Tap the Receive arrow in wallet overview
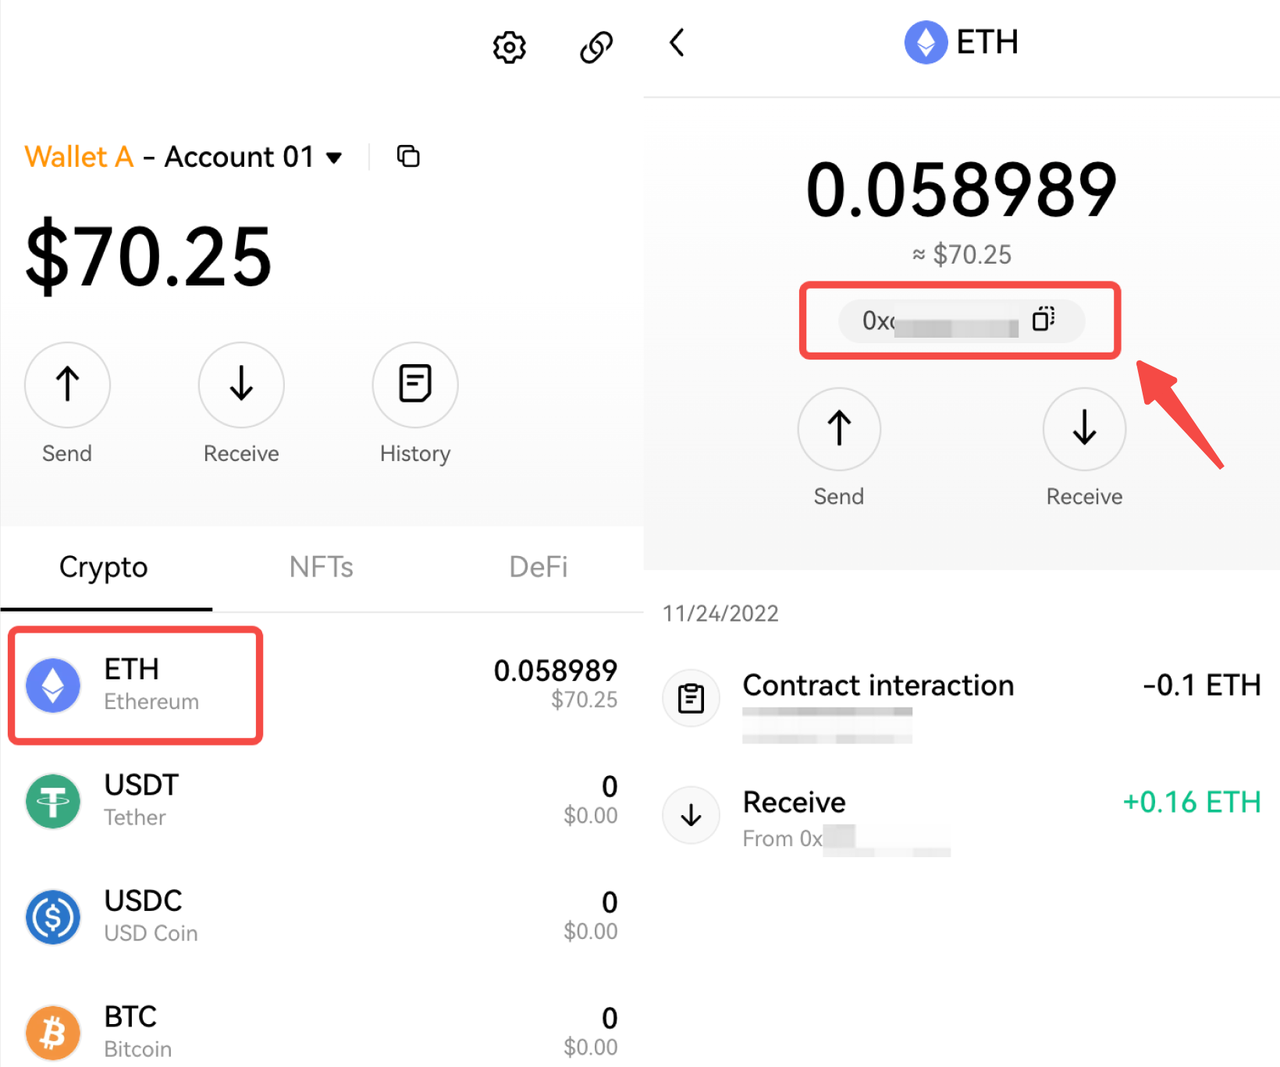The image size is (1280, 1067). 241,385
